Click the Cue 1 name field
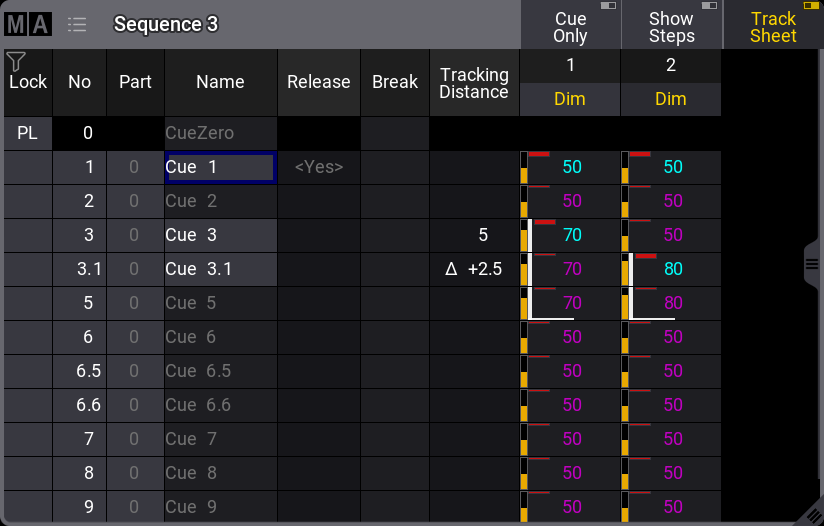This screenshot has height=526, width=824. coord(220,168)
